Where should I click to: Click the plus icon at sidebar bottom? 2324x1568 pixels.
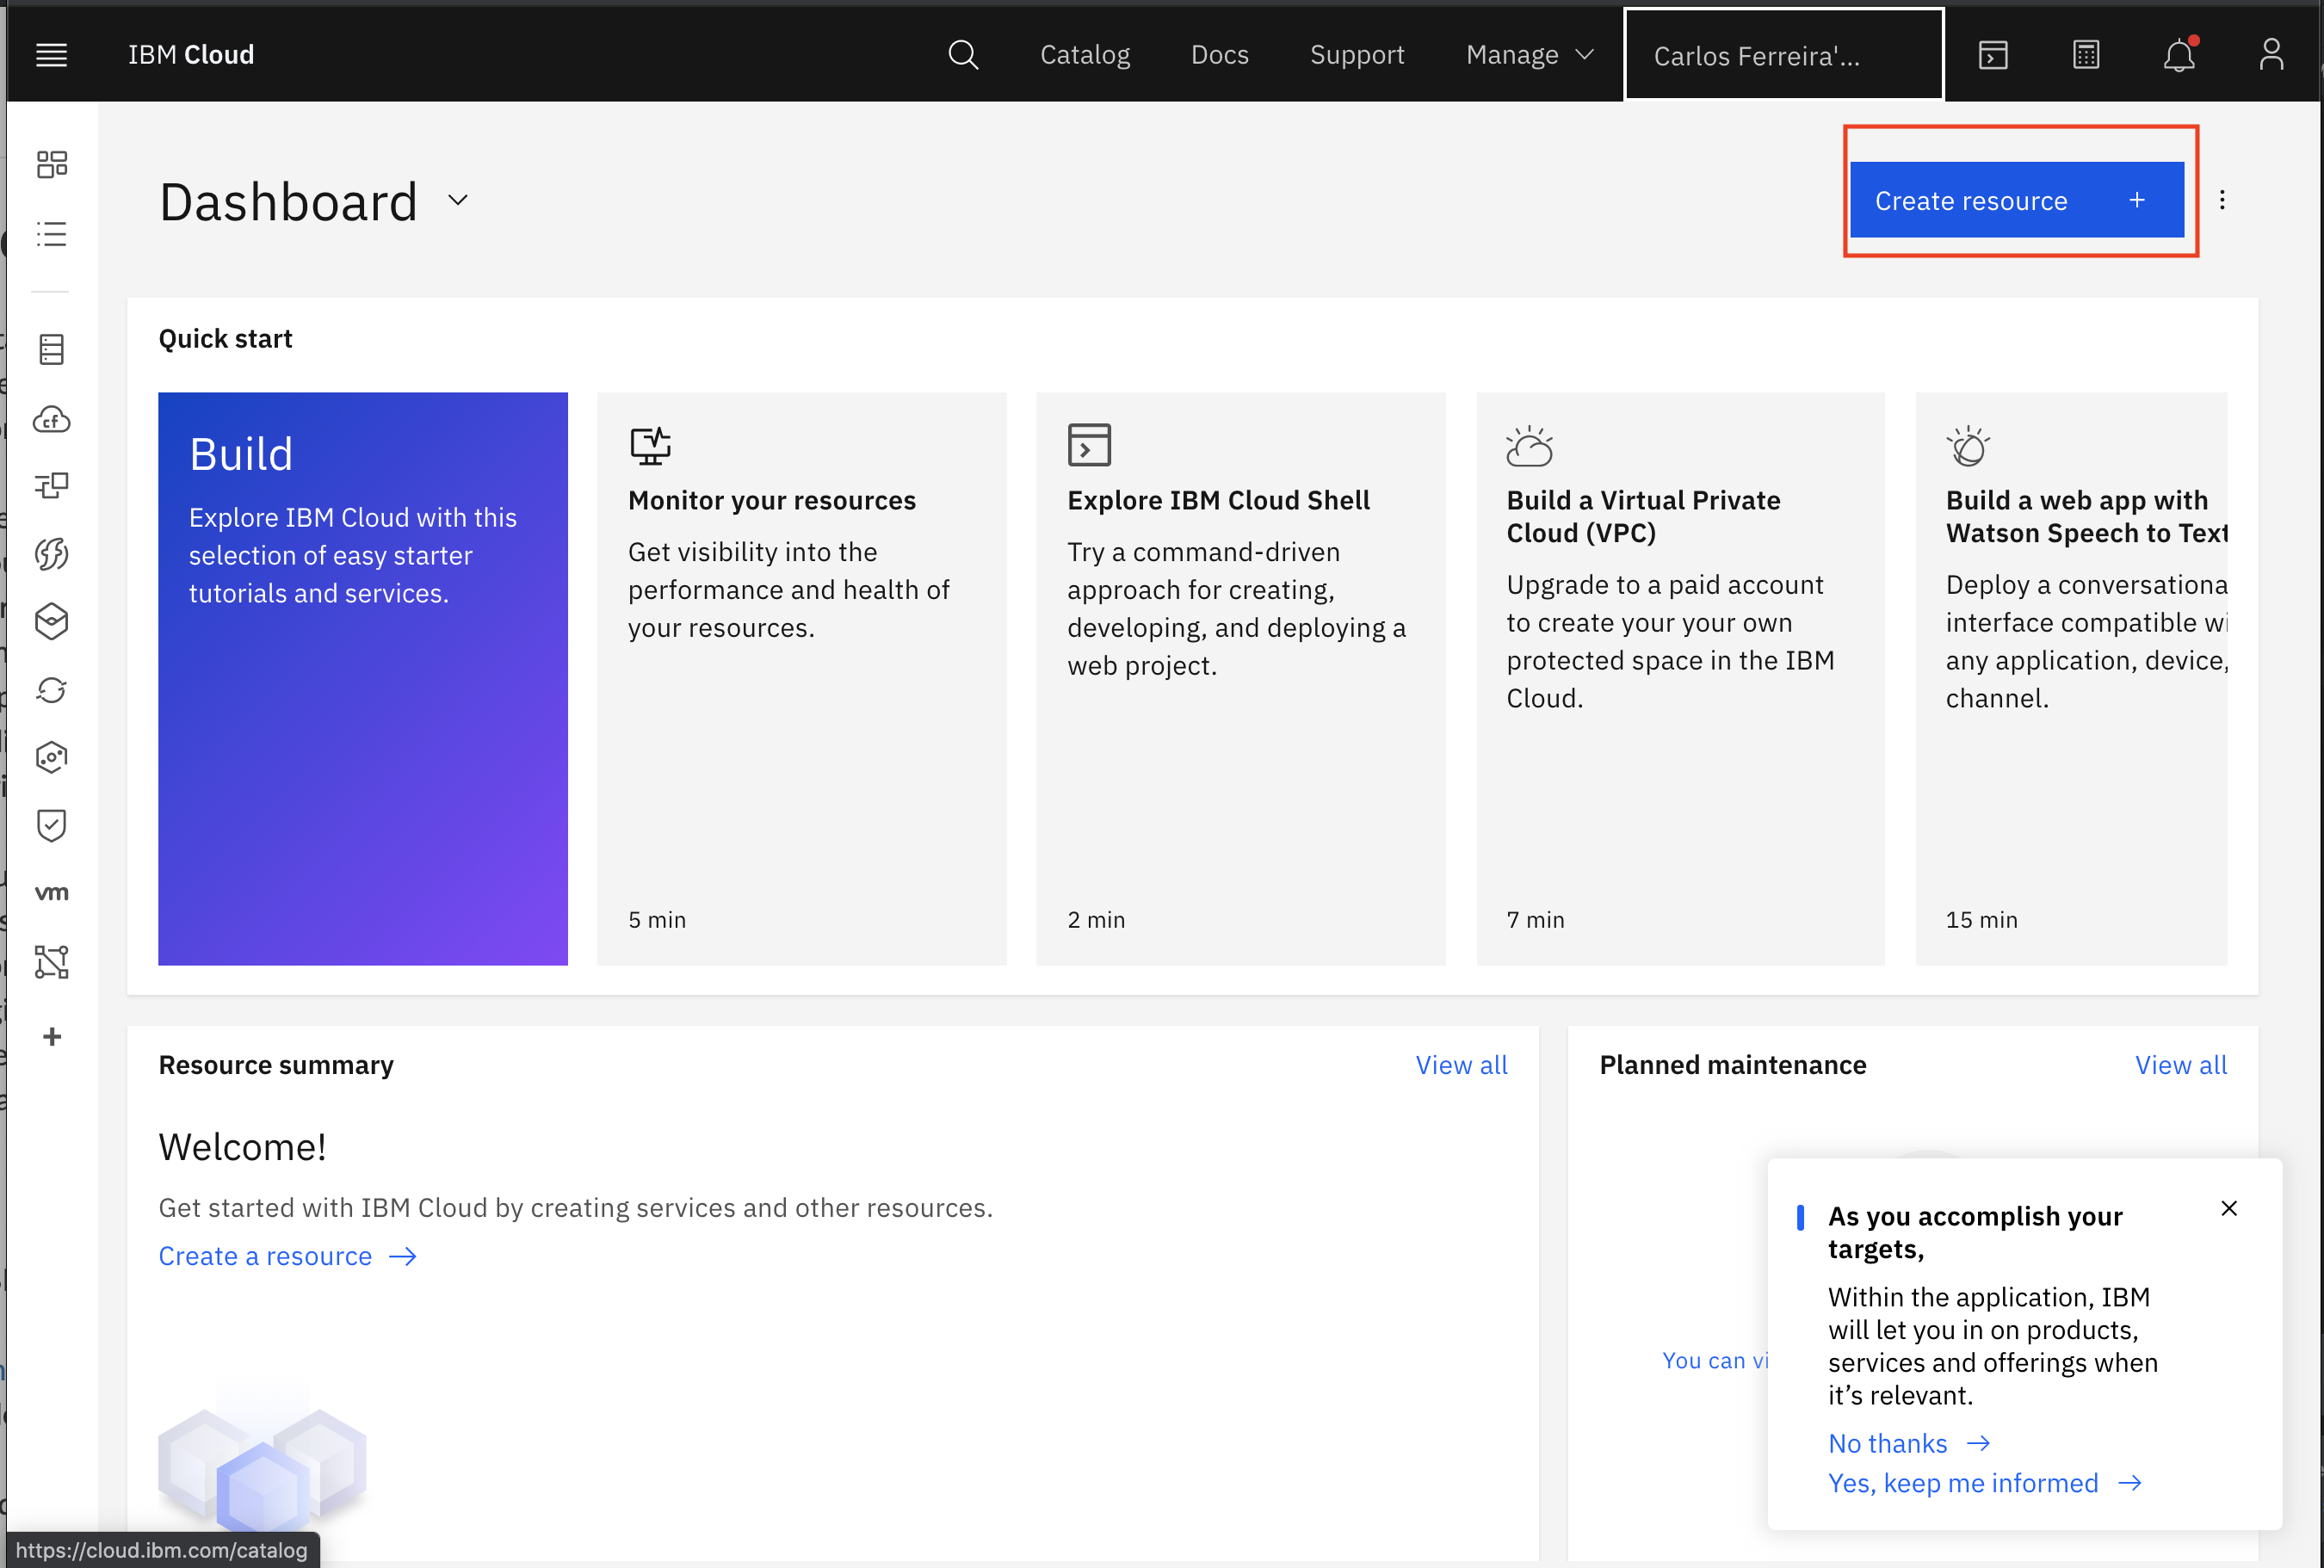pyautogui.click(x=52, y=1036)
